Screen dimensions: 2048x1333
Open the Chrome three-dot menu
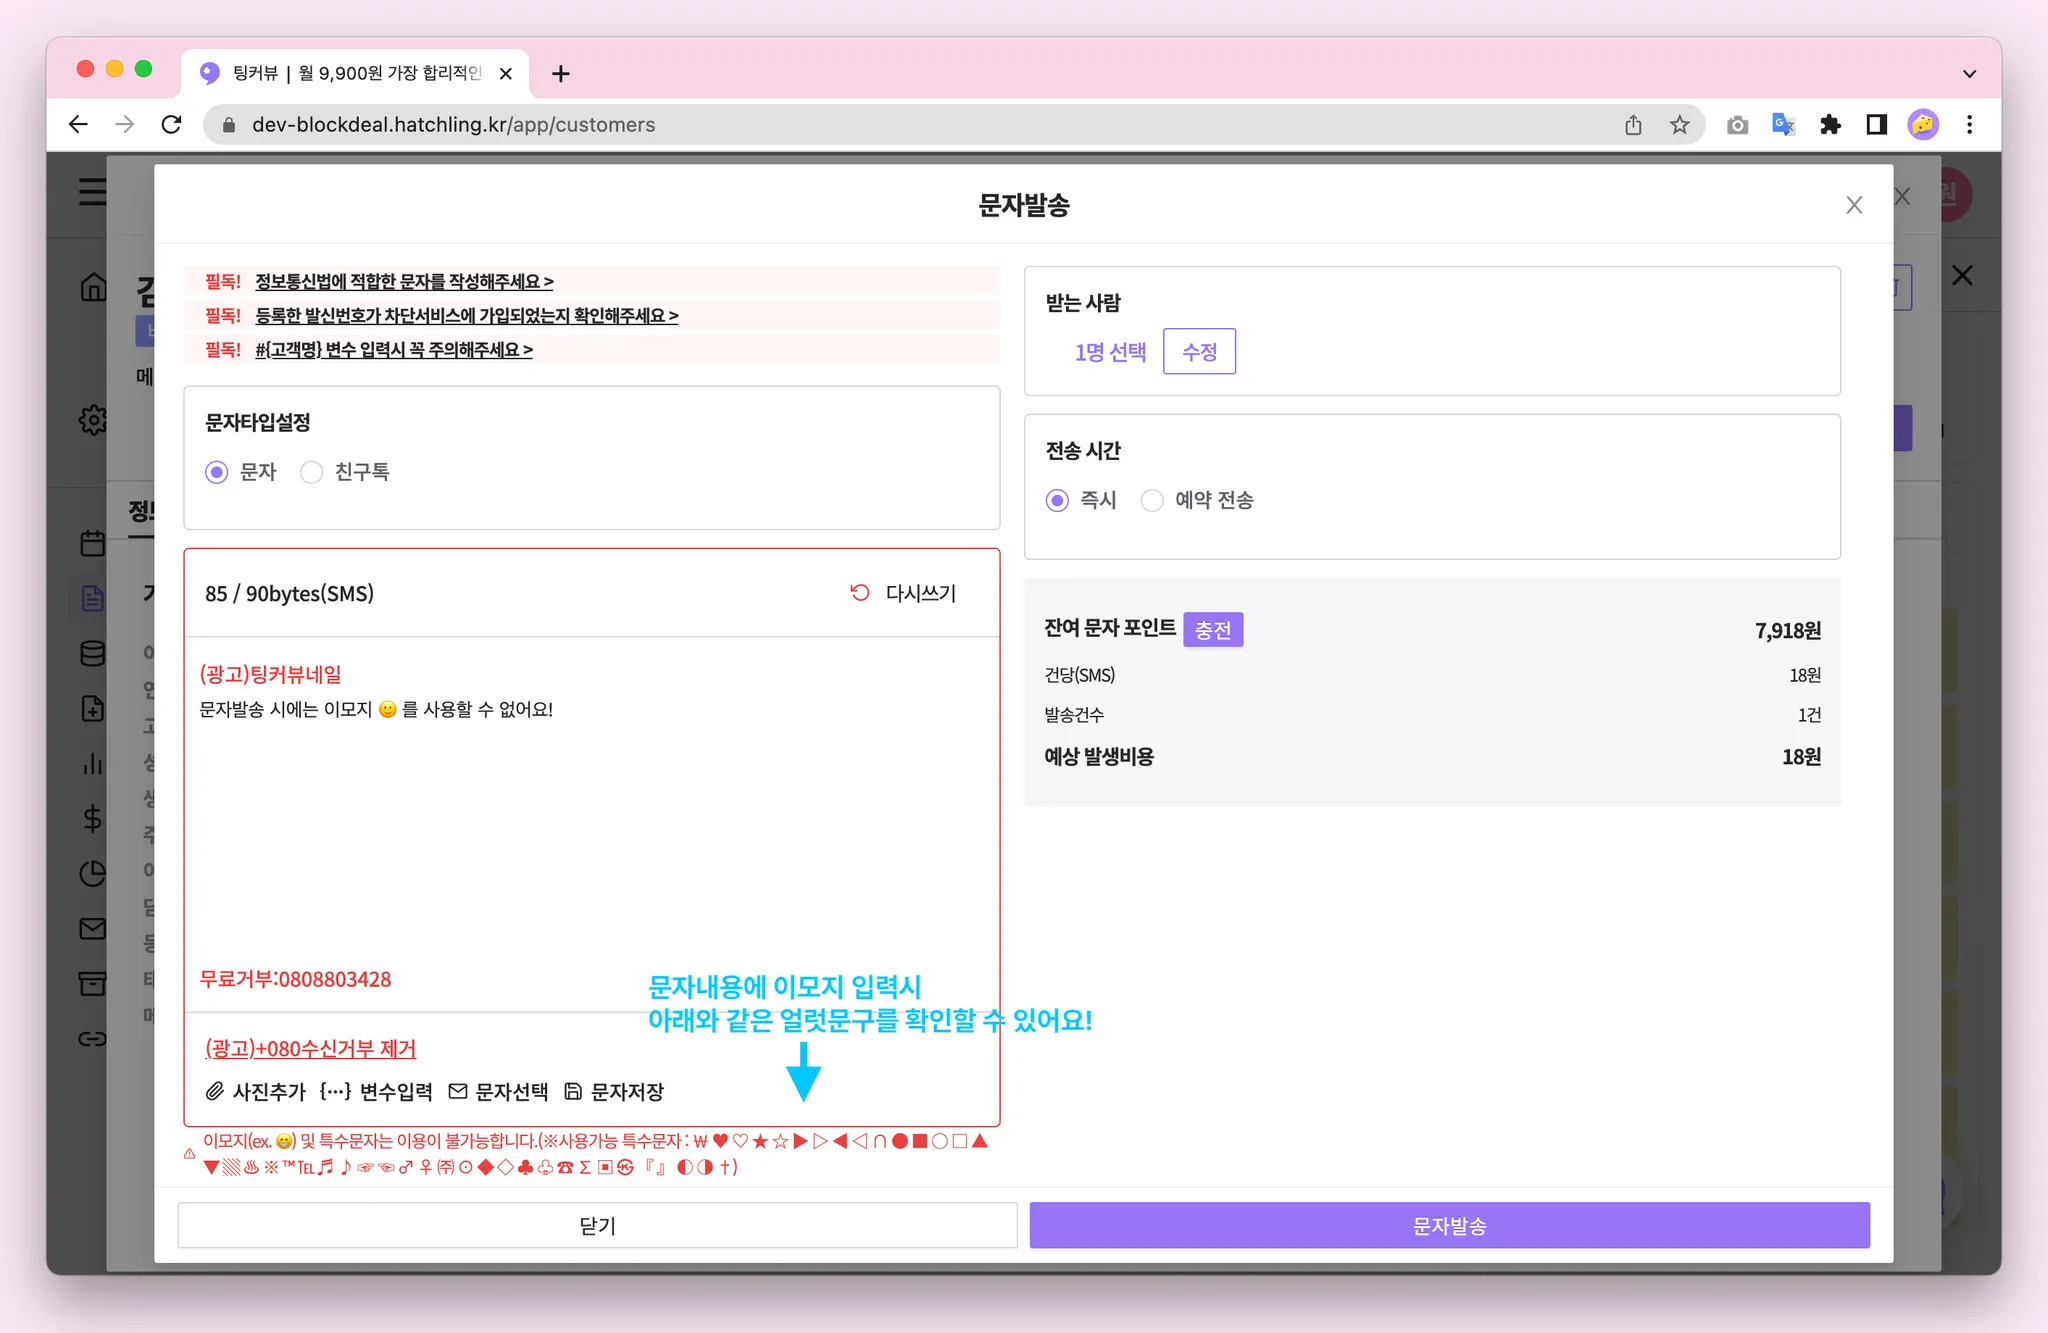coord(1969,125)
